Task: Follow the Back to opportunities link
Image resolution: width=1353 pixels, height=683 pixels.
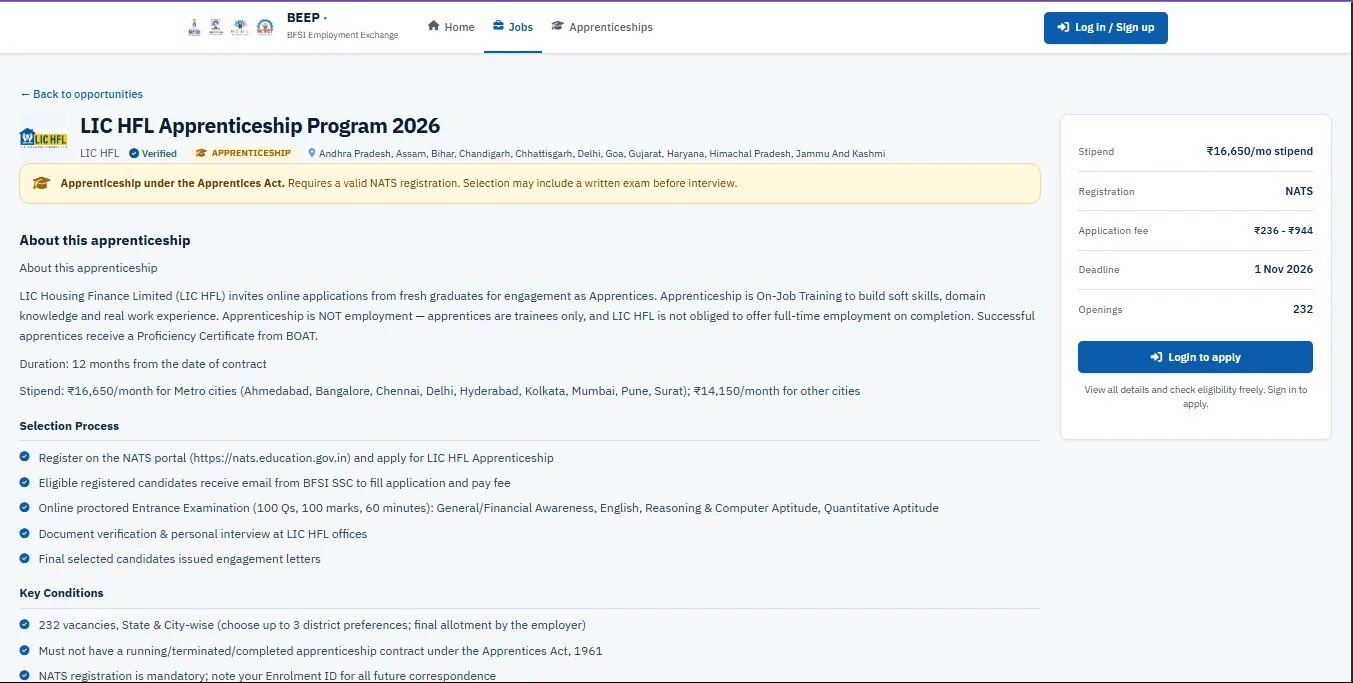Action: (82, 94)
